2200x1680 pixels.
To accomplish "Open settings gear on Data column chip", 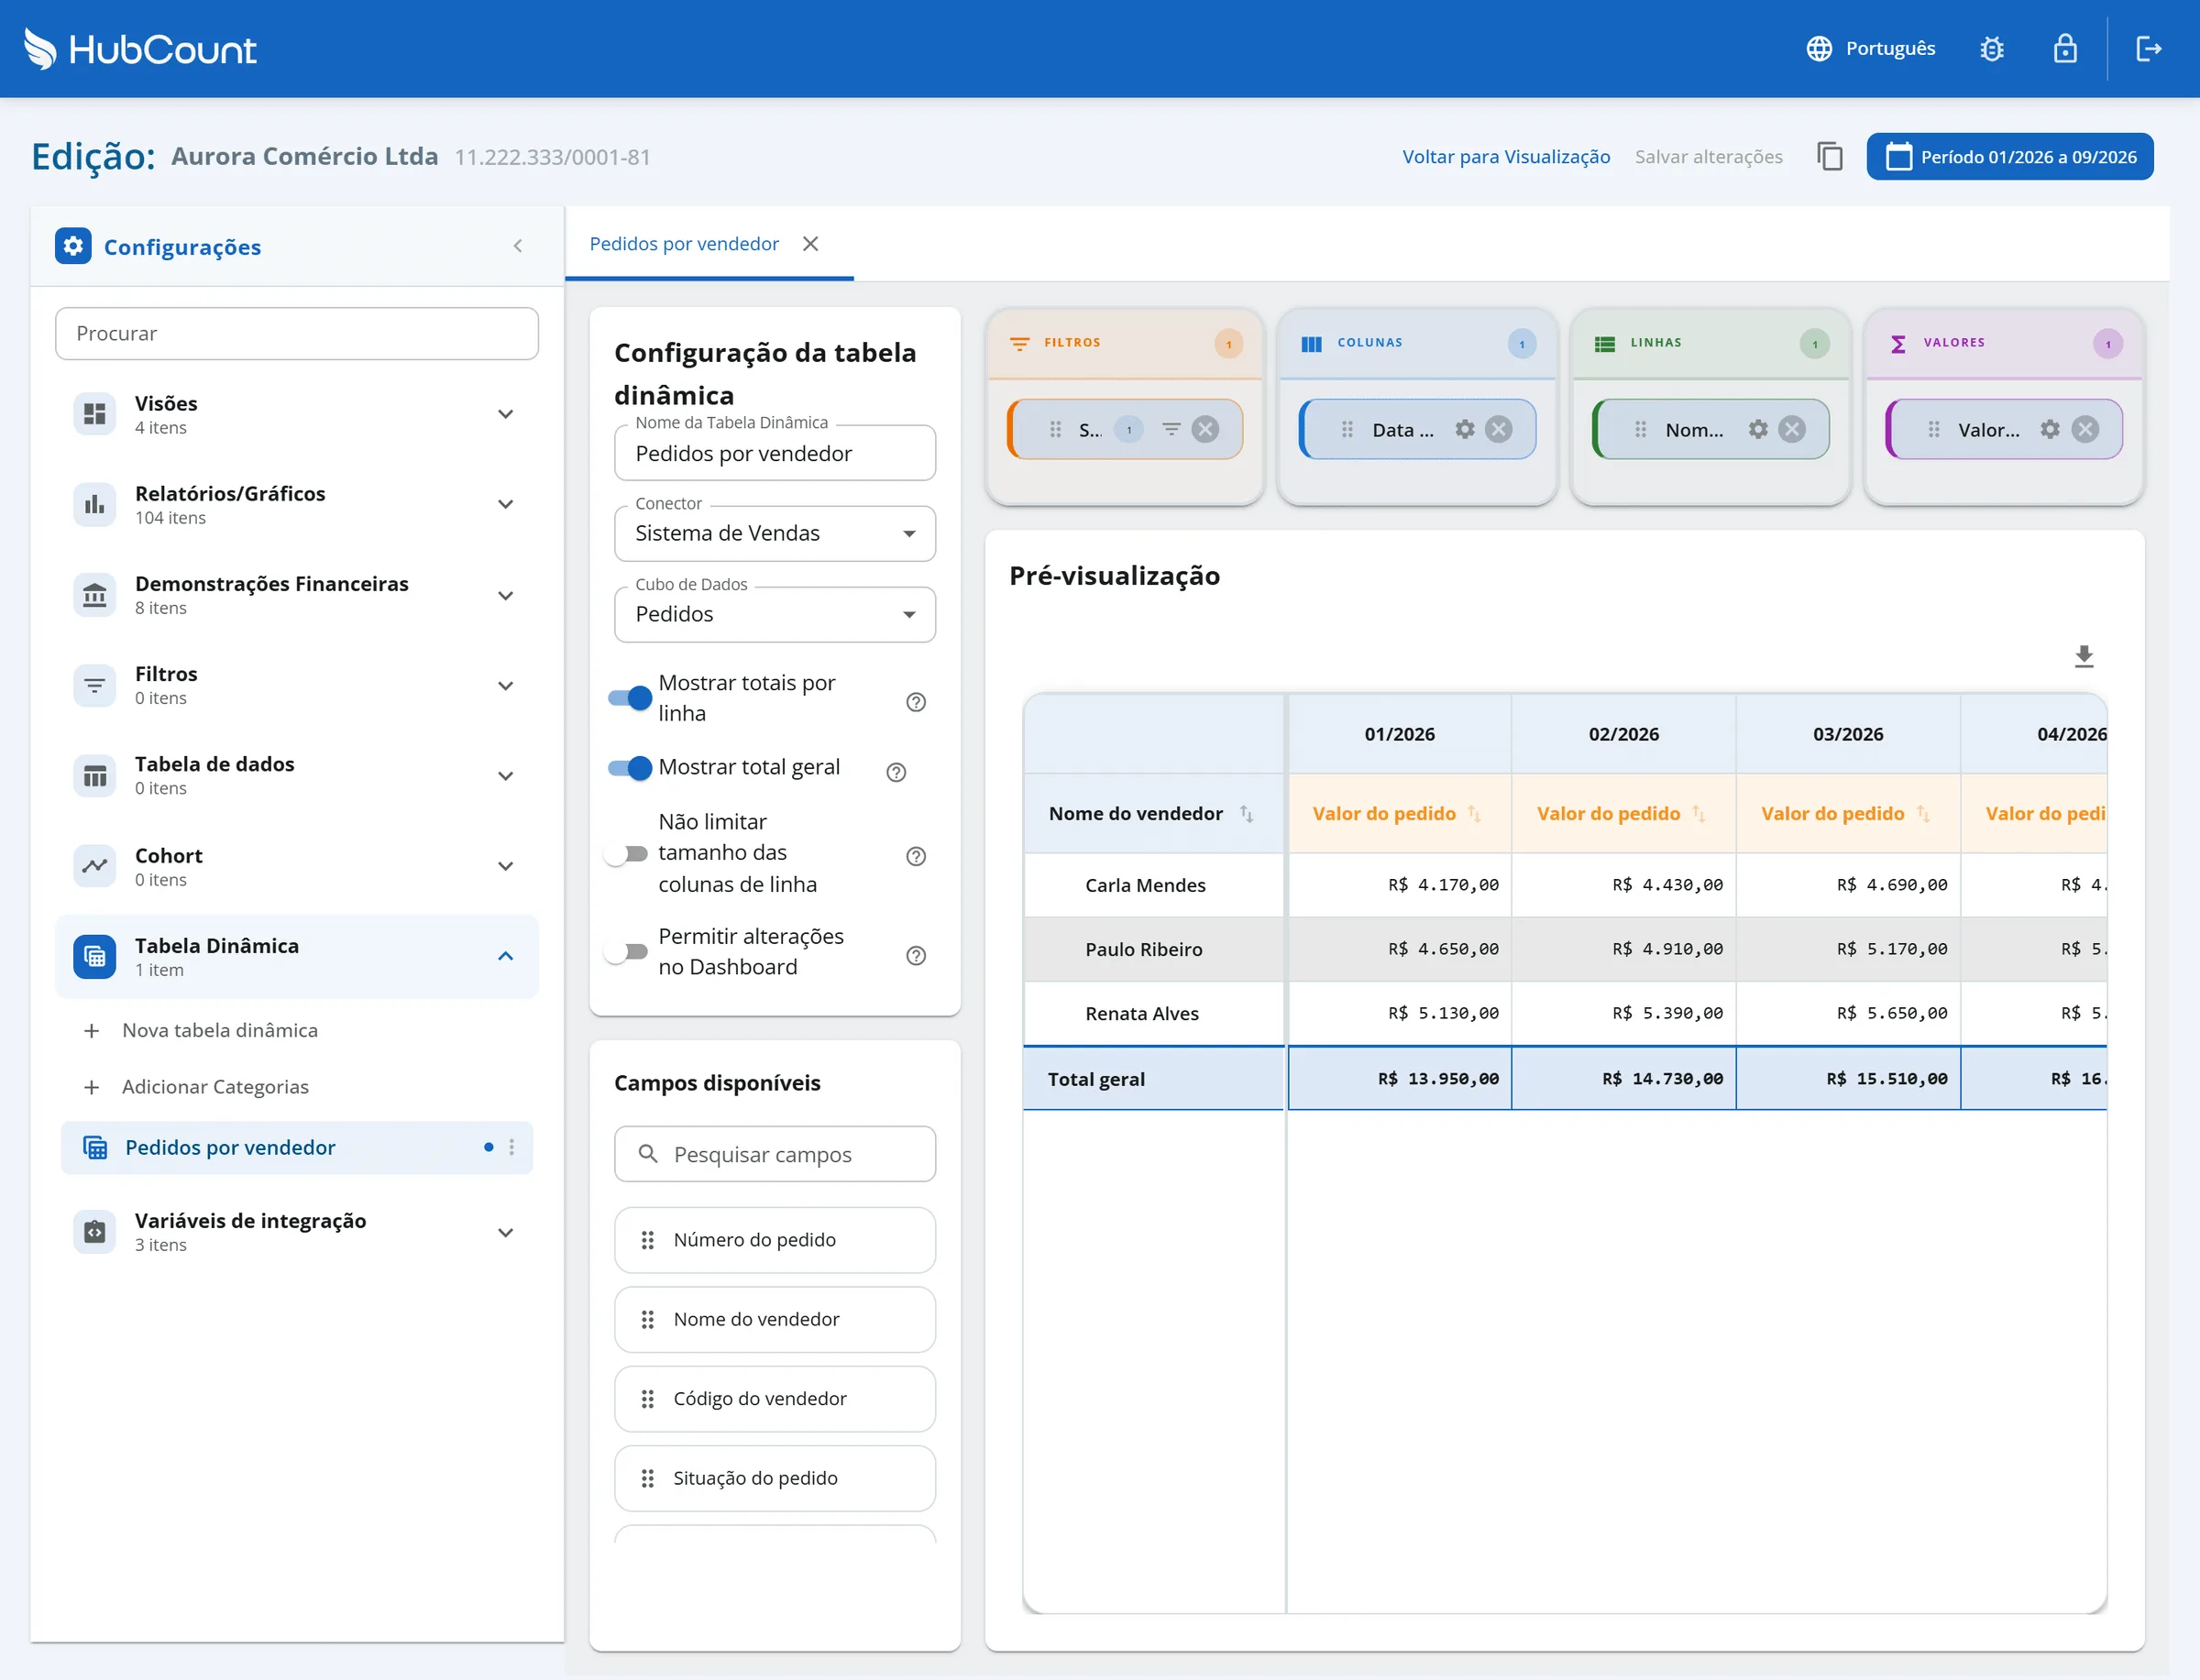I will point(1464,429).
